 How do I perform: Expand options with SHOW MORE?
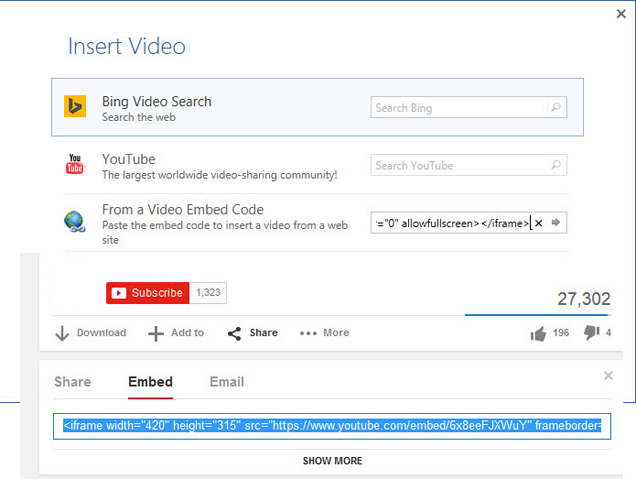click(x=332, y=461)
